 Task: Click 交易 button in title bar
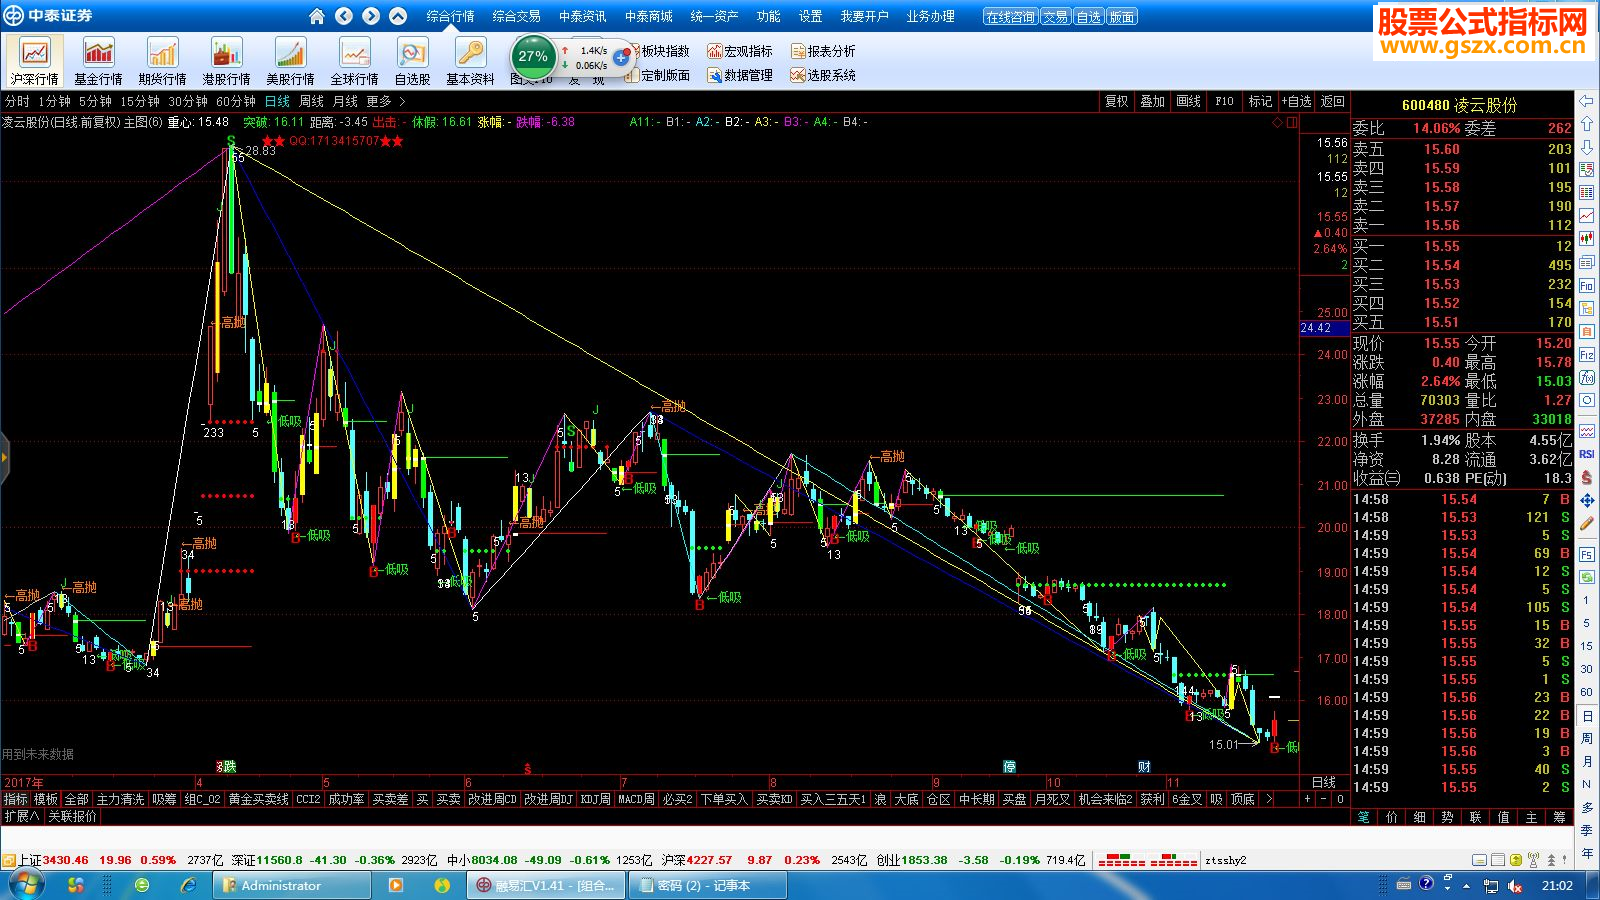[x=1055, y=17]
